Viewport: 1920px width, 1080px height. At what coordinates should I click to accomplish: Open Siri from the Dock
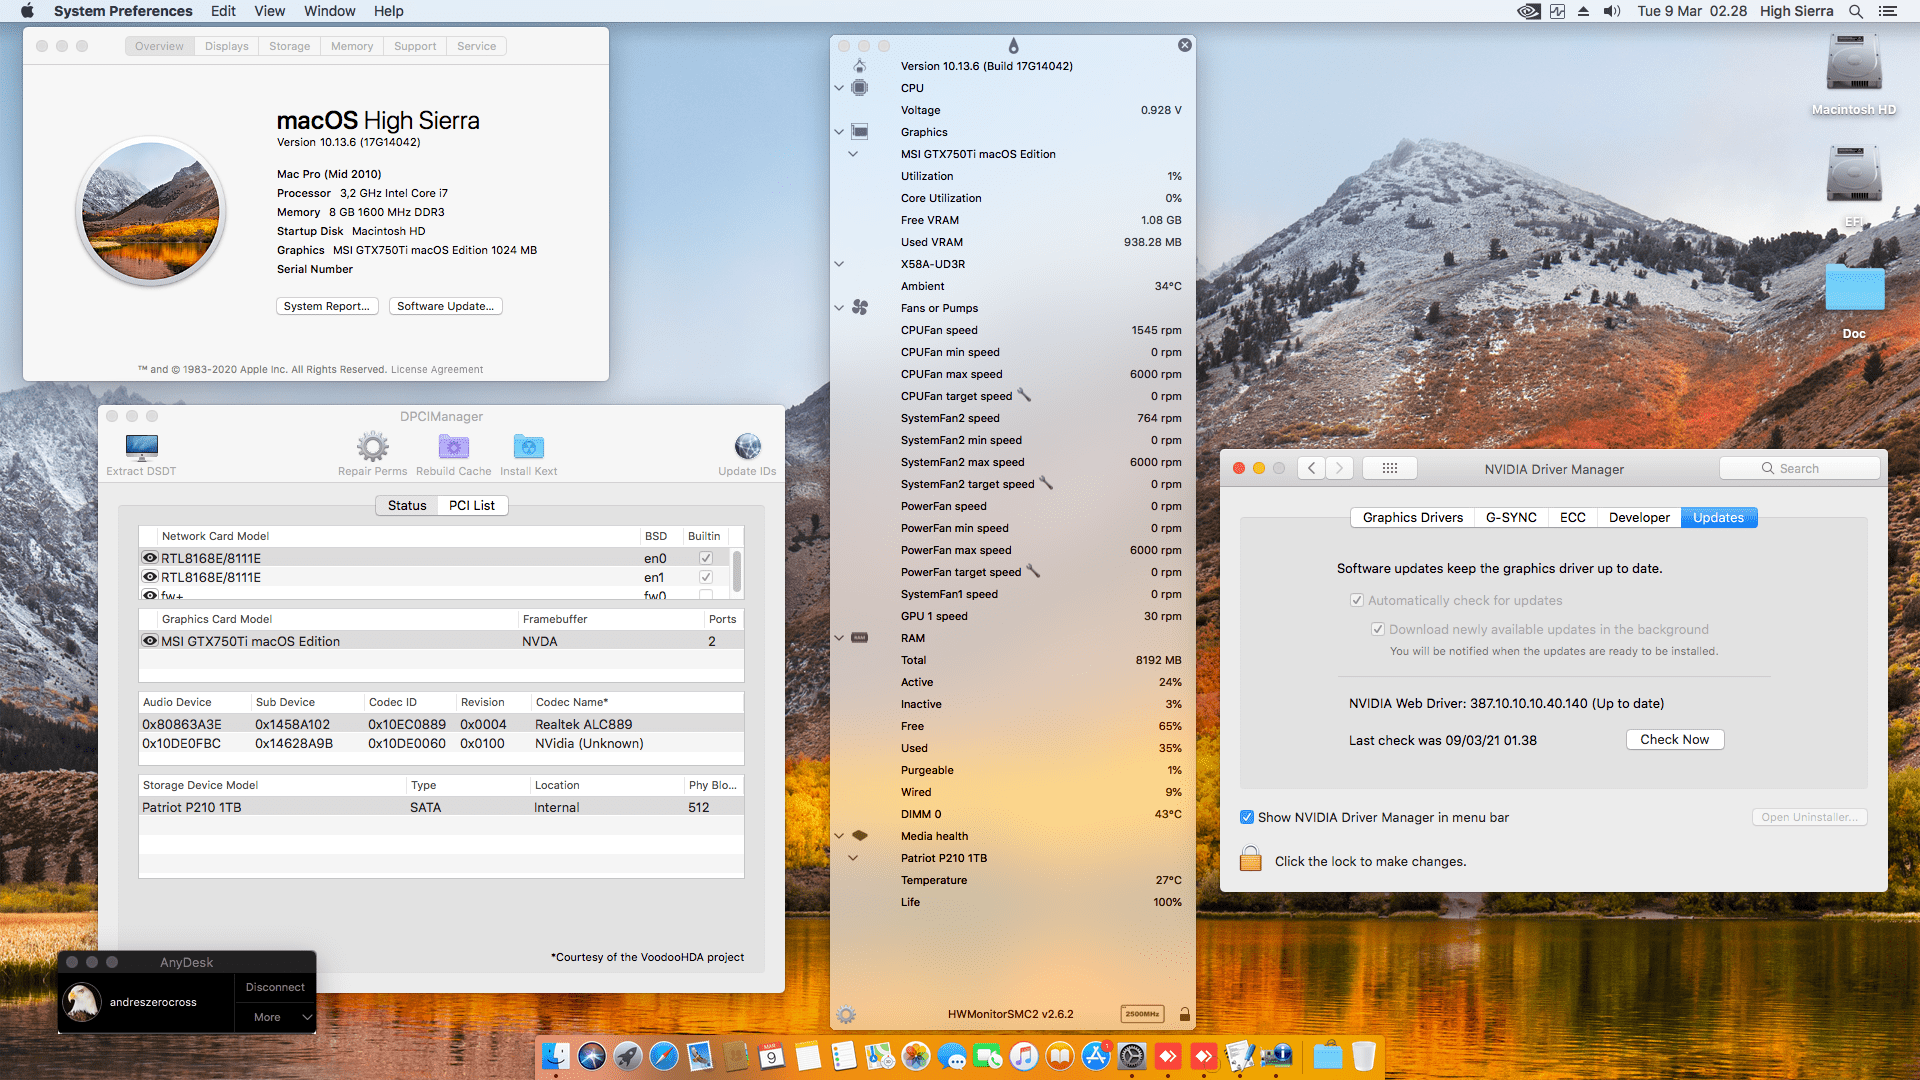pos(591,1056)
